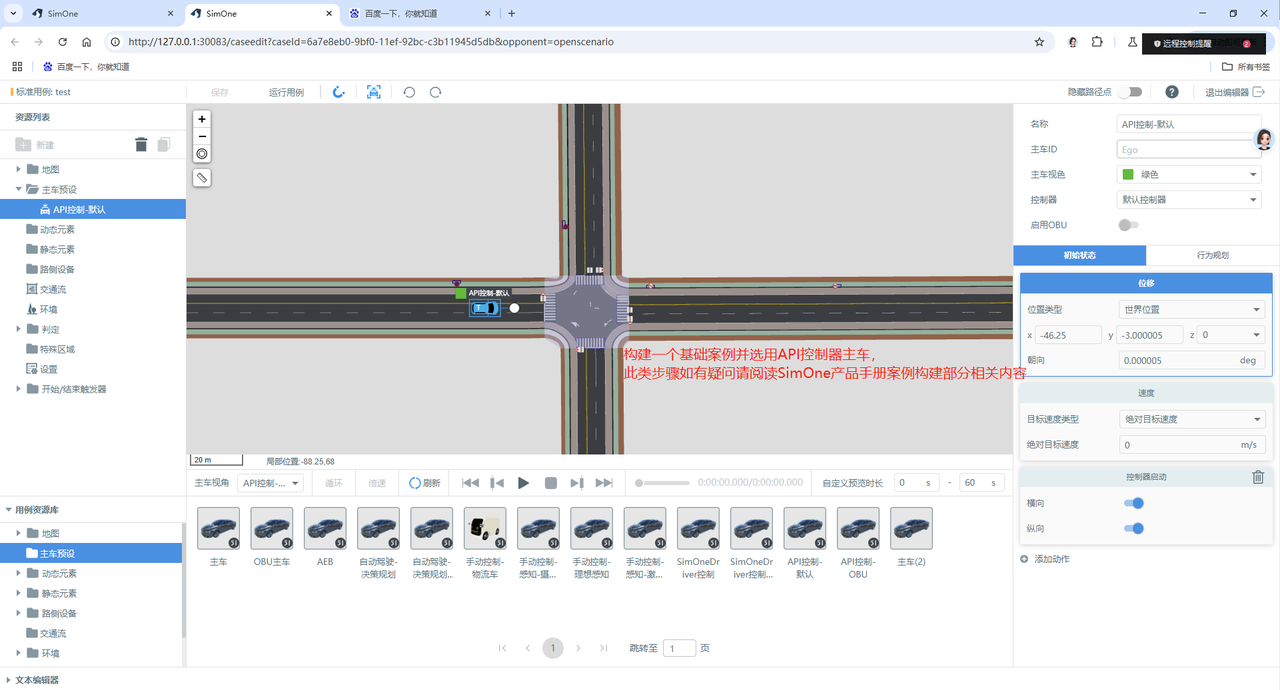The image size is (1280, 690).
Task: Click the play button in playback bar
Action: coord(523,483)
